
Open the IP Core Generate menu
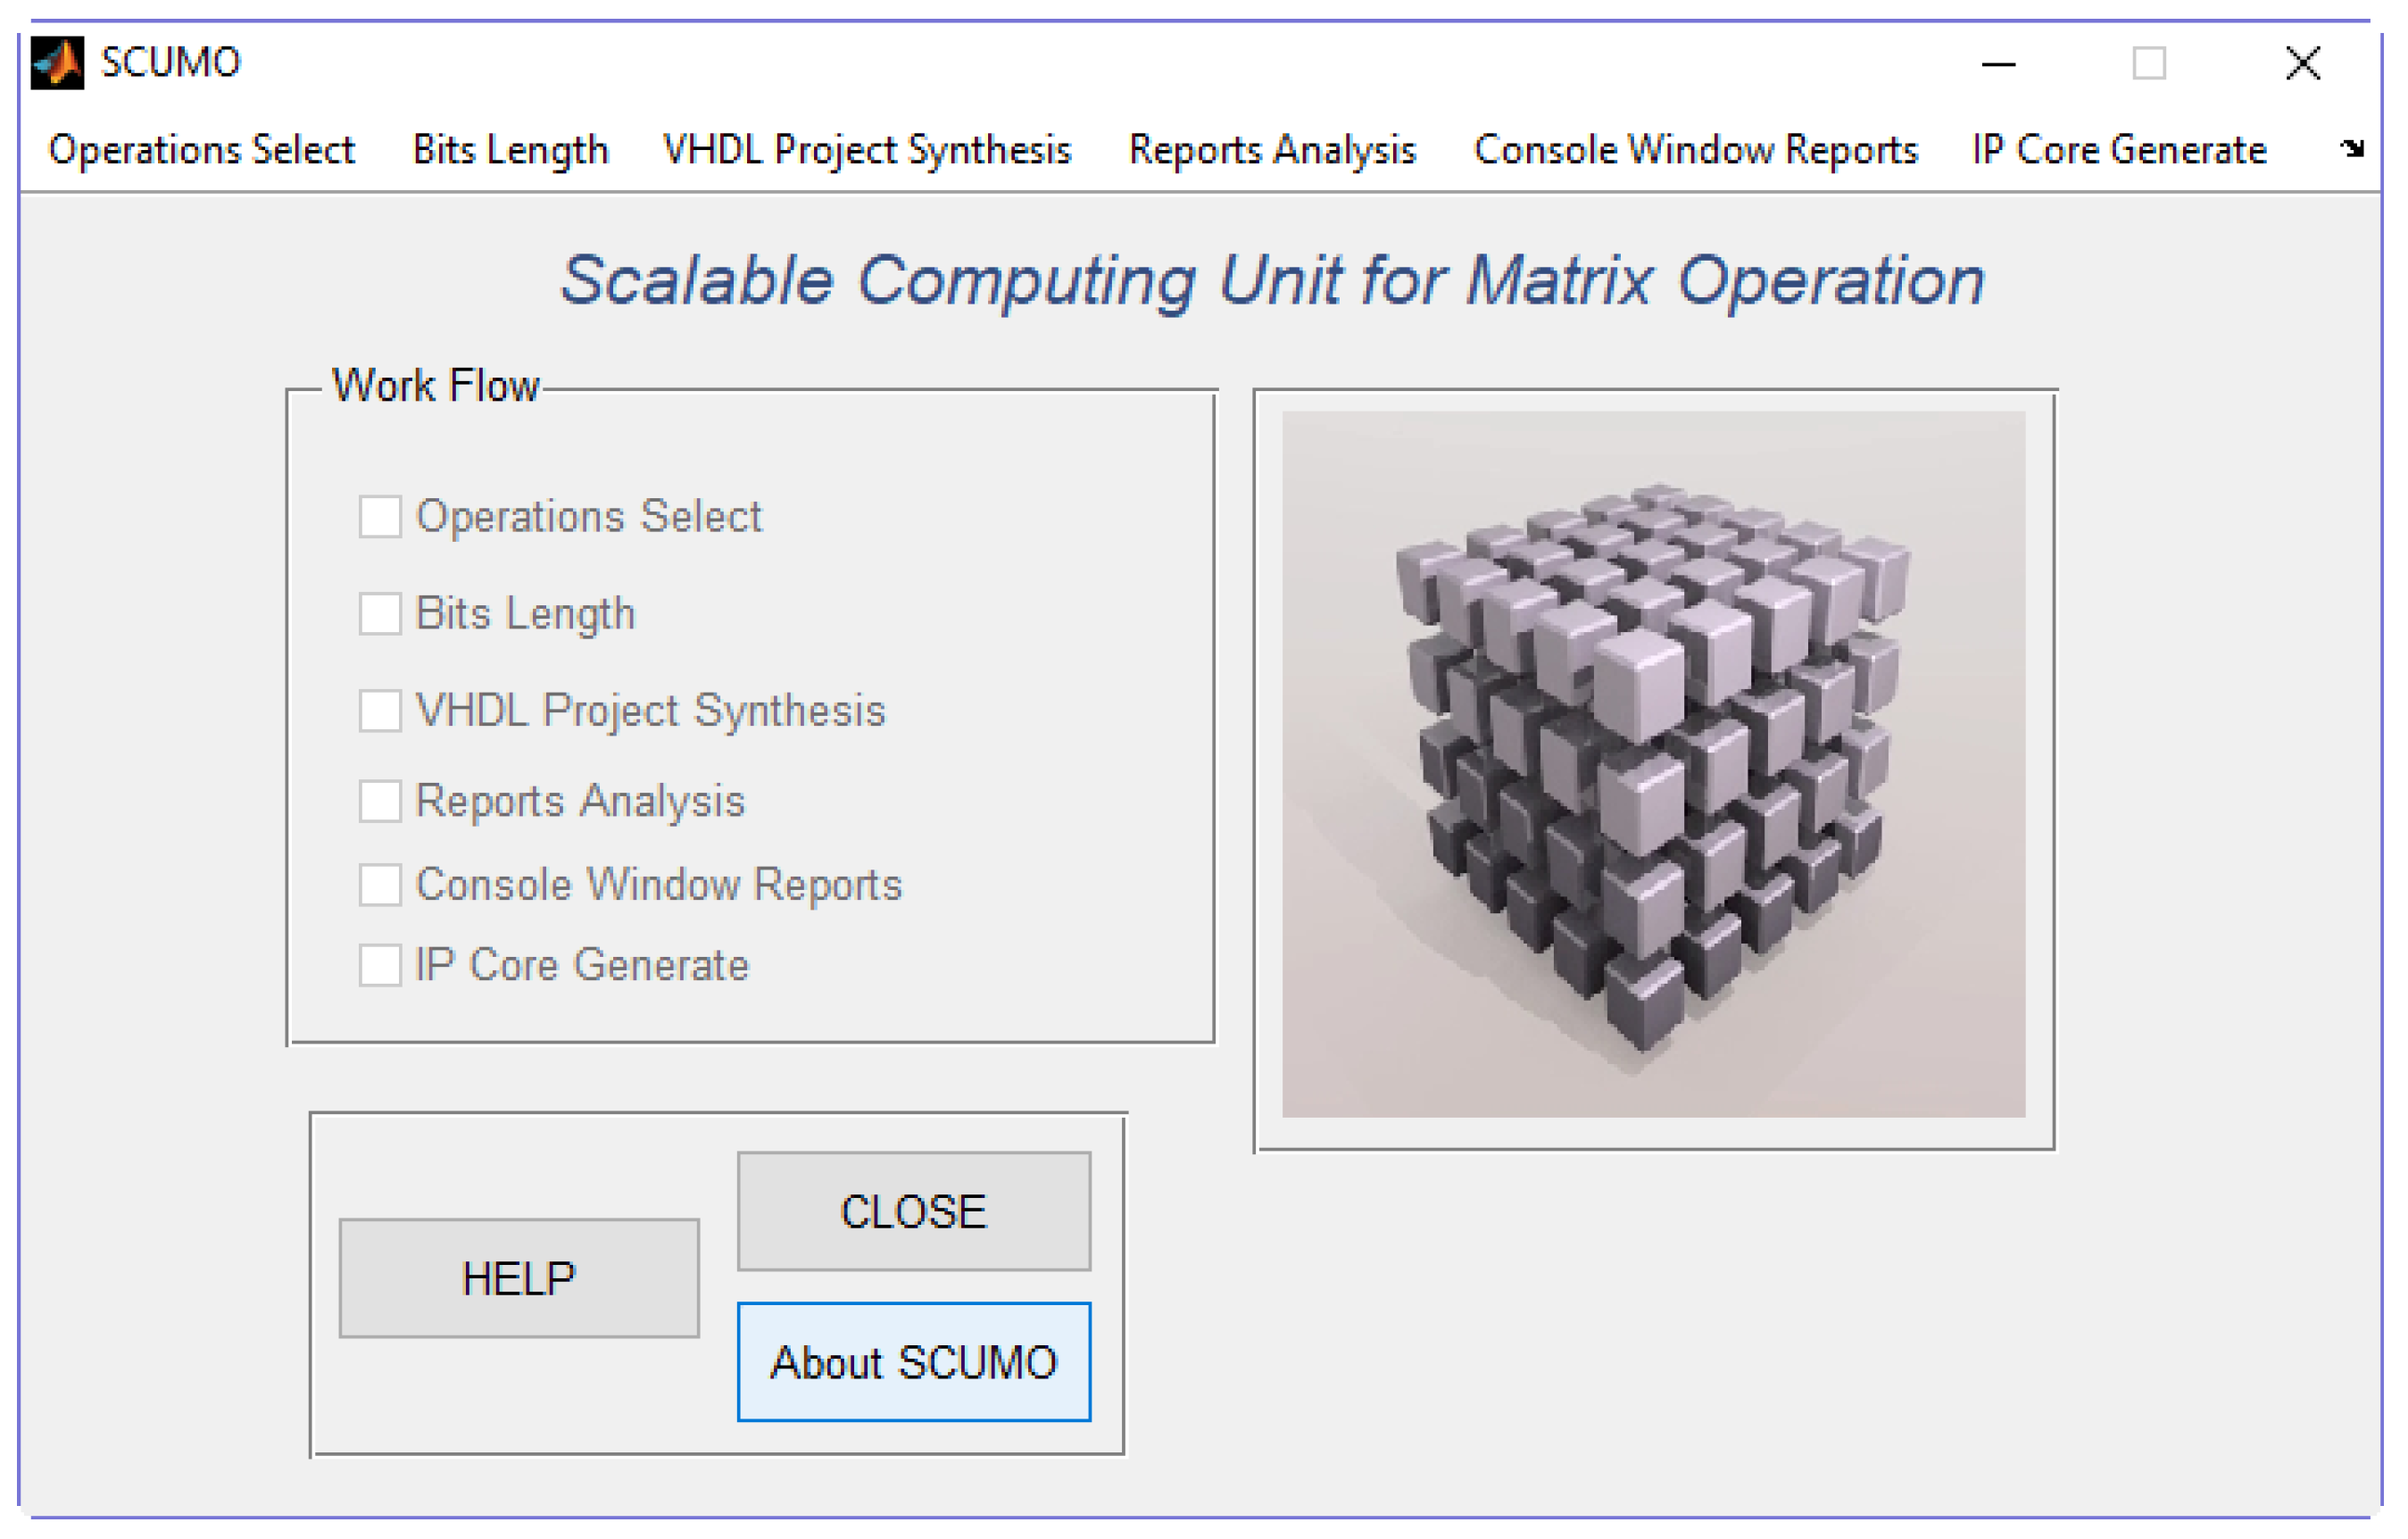(2119, 150)
